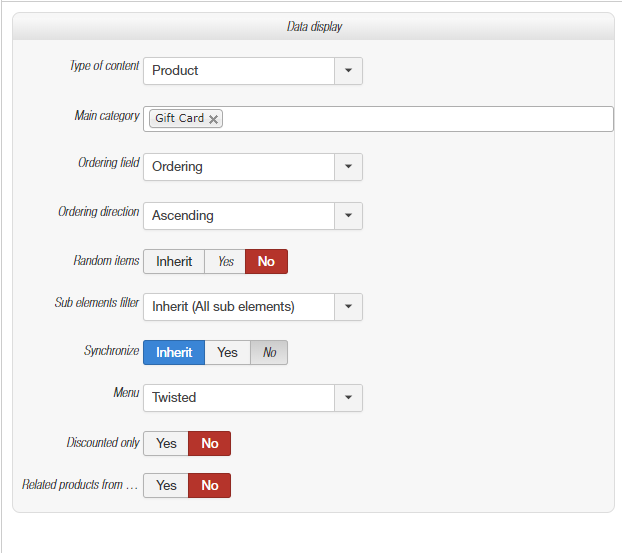Choose No for Random items
This screenshot has width=622, height=553.
coord(266,262)
